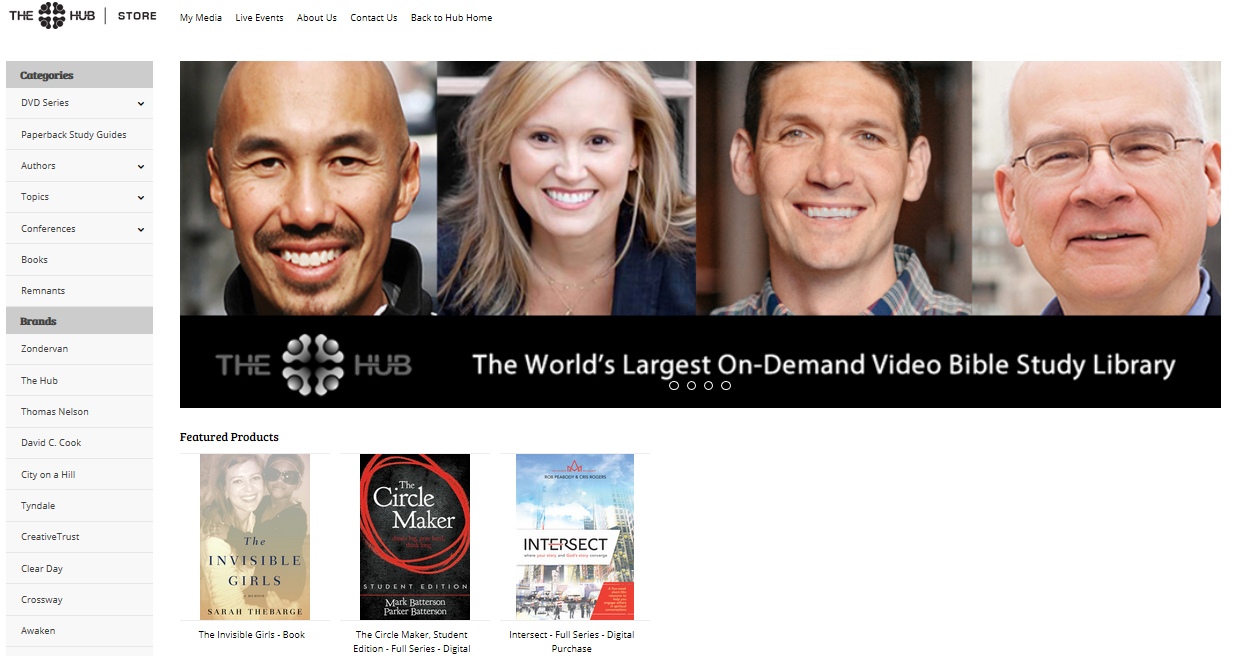Select second banner slide dot

691,385
